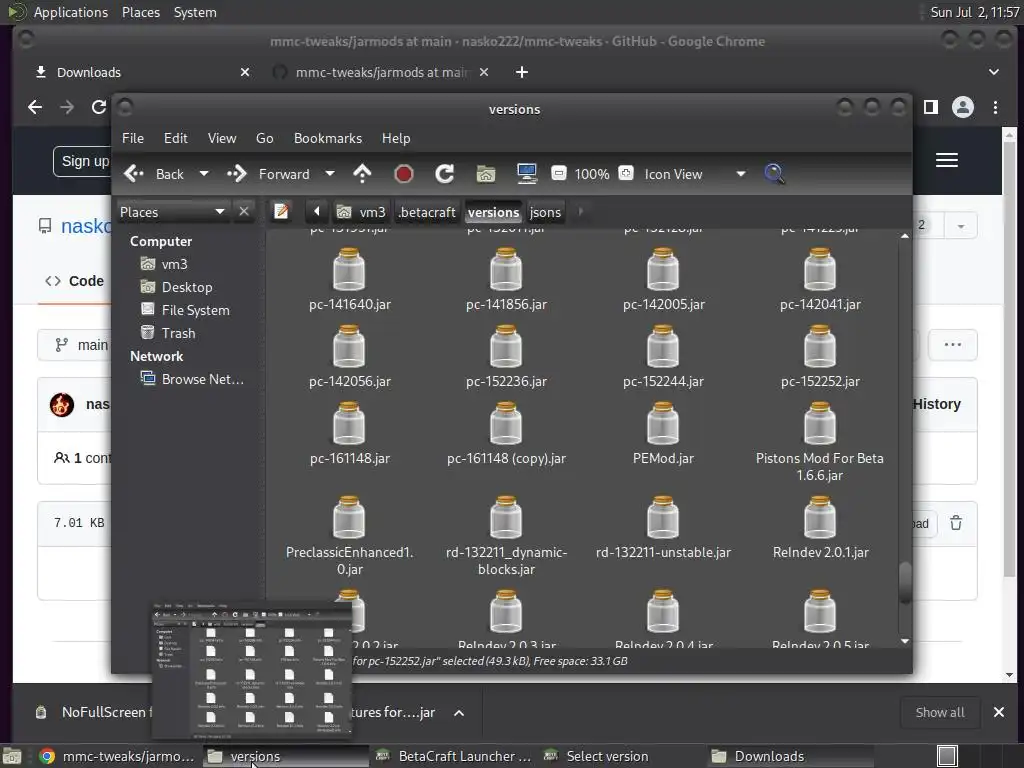Click the jsons path bar button
The image size is (1024, 768).
coord(545,212)
